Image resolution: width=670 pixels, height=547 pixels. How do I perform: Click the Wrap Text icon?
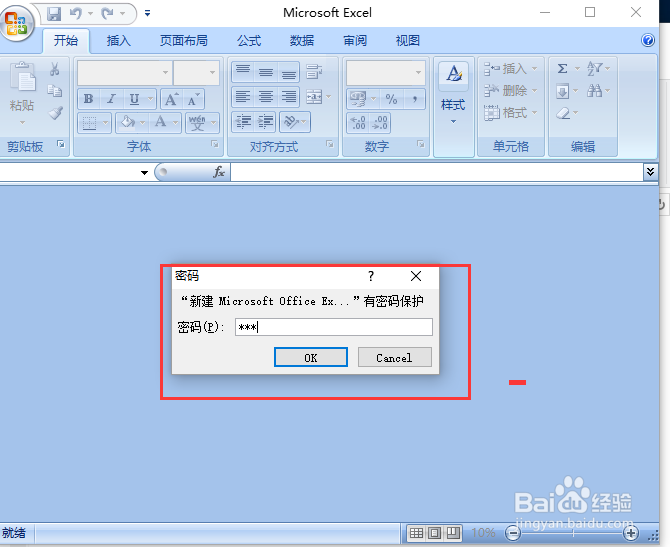click(x=314, y=72)
